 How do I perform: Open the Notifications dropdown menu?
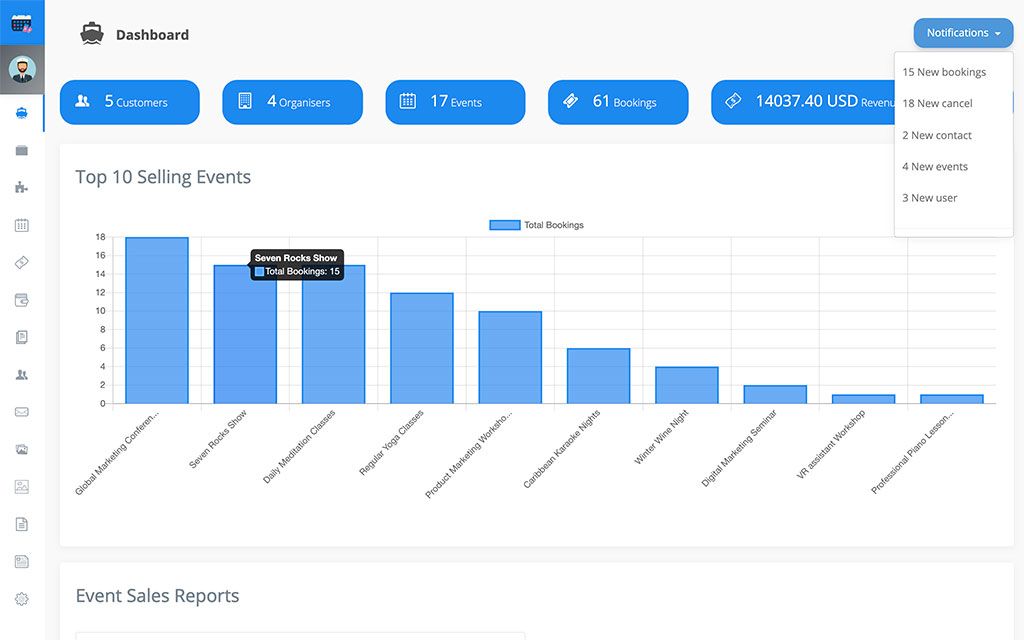pyautogui.click(x=961, y=32)
